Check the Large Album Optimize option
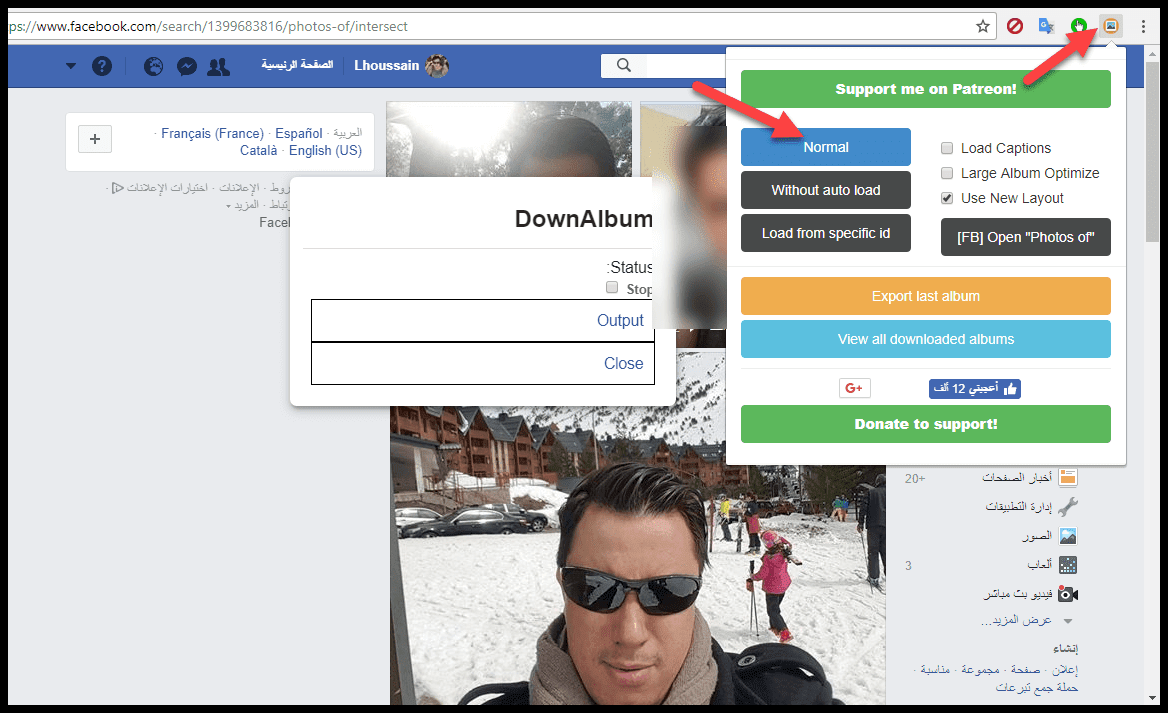The height and width of the screenshot is (713, 1168). click(947, 173)
